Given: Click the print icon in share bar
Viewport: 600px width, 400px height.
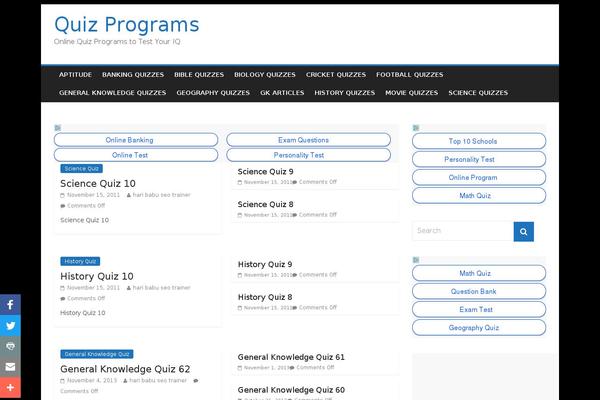Looking at the screenshot, I should (10, 345).
